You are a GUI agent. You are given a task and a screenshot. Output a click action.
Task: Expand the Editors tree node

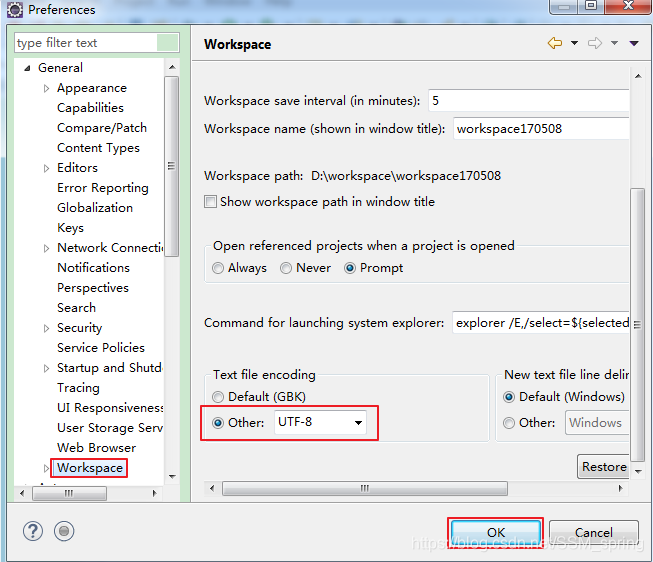(46, 168)
